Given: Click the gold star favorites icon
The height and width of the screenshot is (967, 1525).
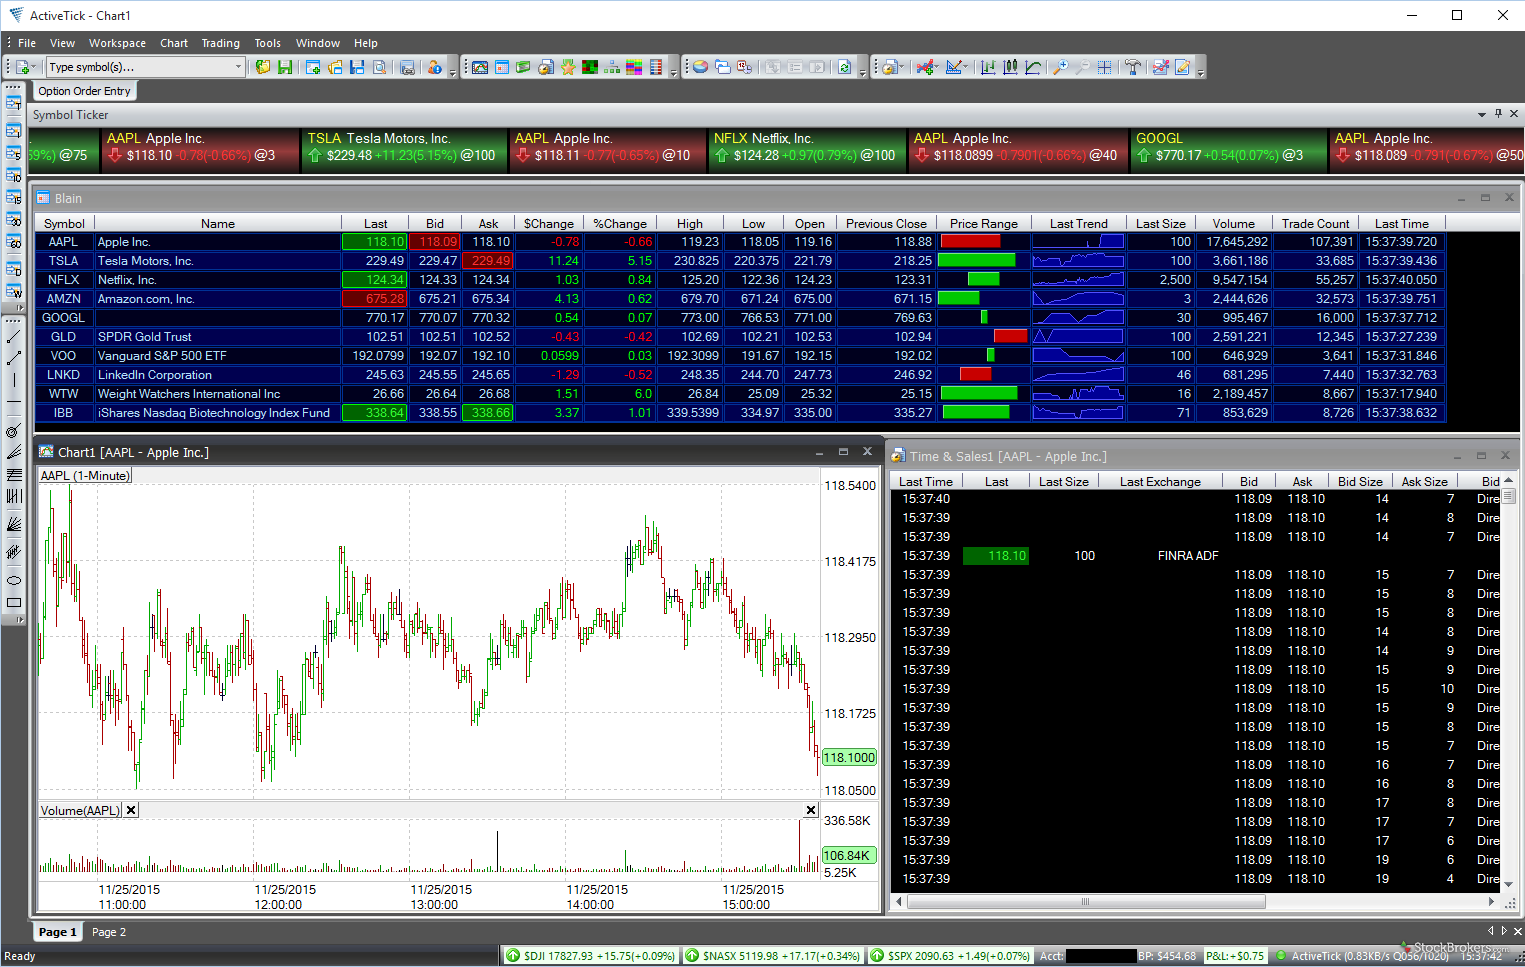Looking at the screenshot, I should click(x=568, y=67).
